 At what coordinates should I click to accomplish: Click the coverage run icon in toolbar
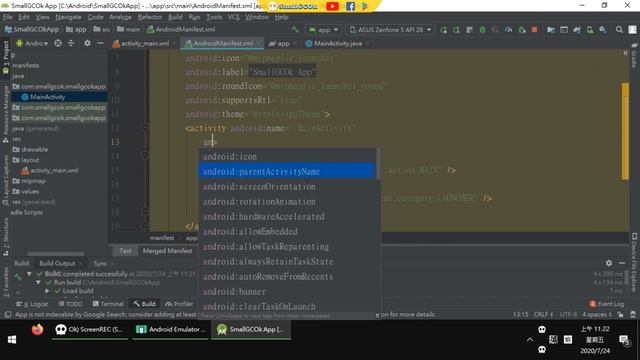[496, 30]
